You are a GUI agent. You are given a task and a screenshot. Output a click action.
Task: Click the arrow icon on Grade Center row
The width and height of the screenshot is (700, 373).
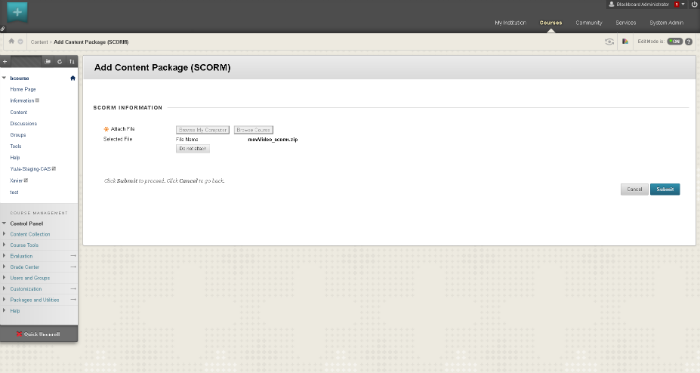[x=73, y=267]
